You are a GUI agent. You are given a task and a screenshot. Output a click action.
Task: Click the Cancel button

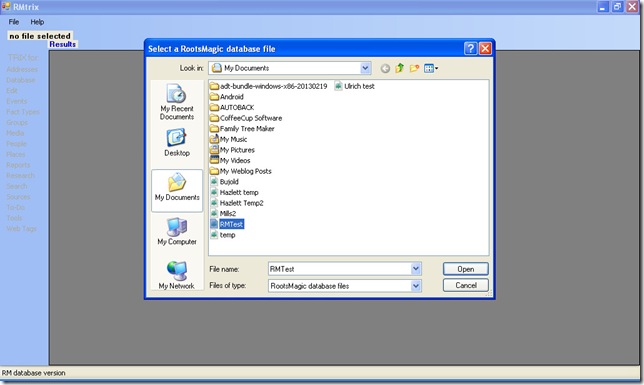(466, 285)
